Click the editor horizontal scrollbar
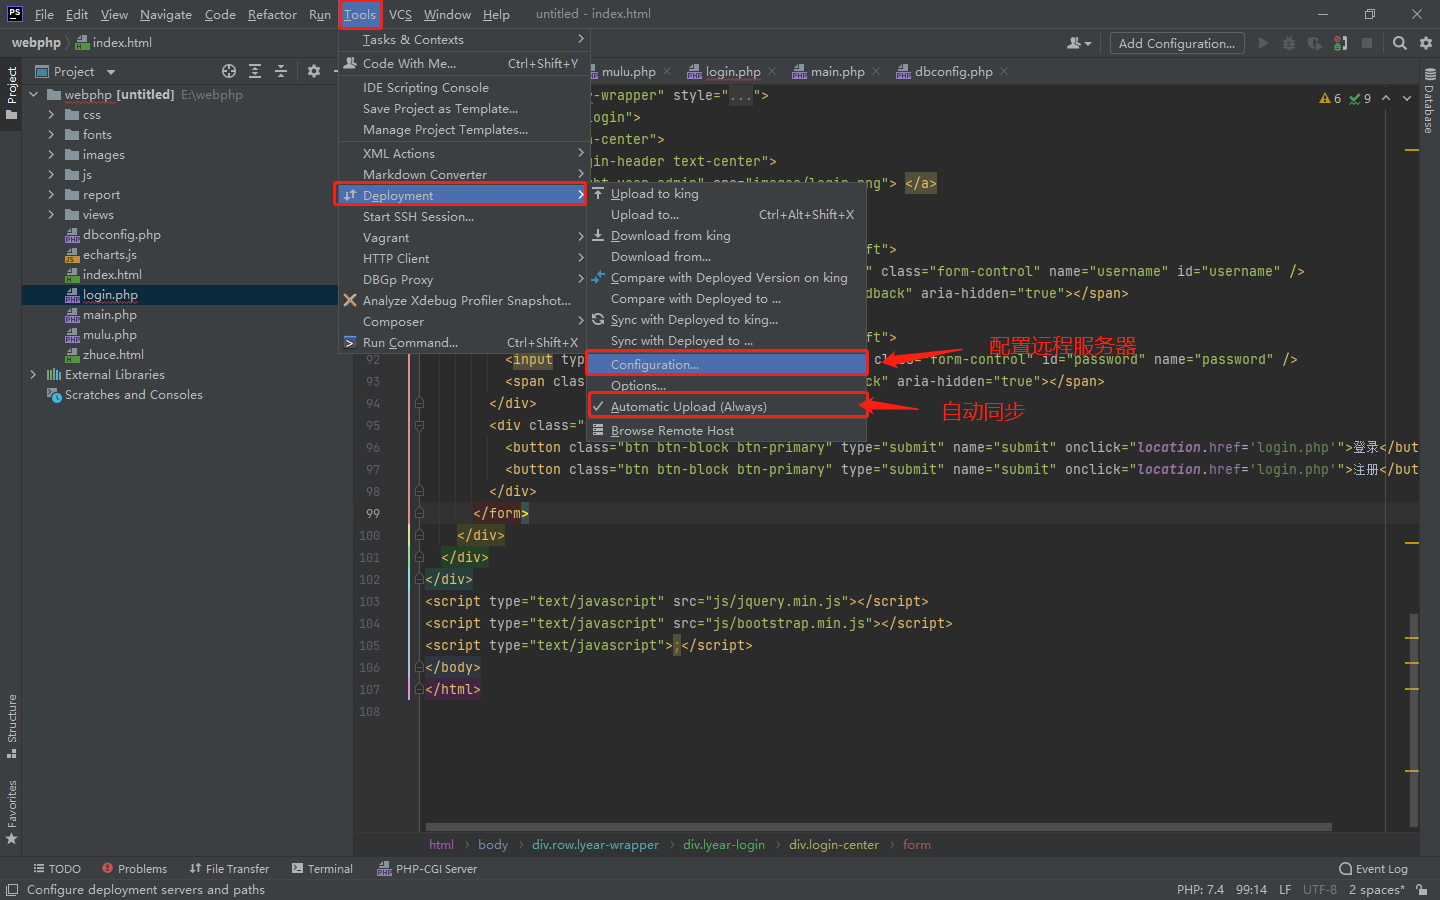Viewport: 1440px width, 900px height. (878, 827)
